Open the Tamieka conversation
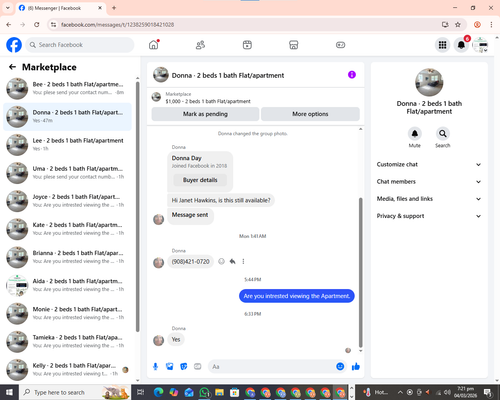Image resolution: width=500 pixels, height=400 pixels. (68, 342)
